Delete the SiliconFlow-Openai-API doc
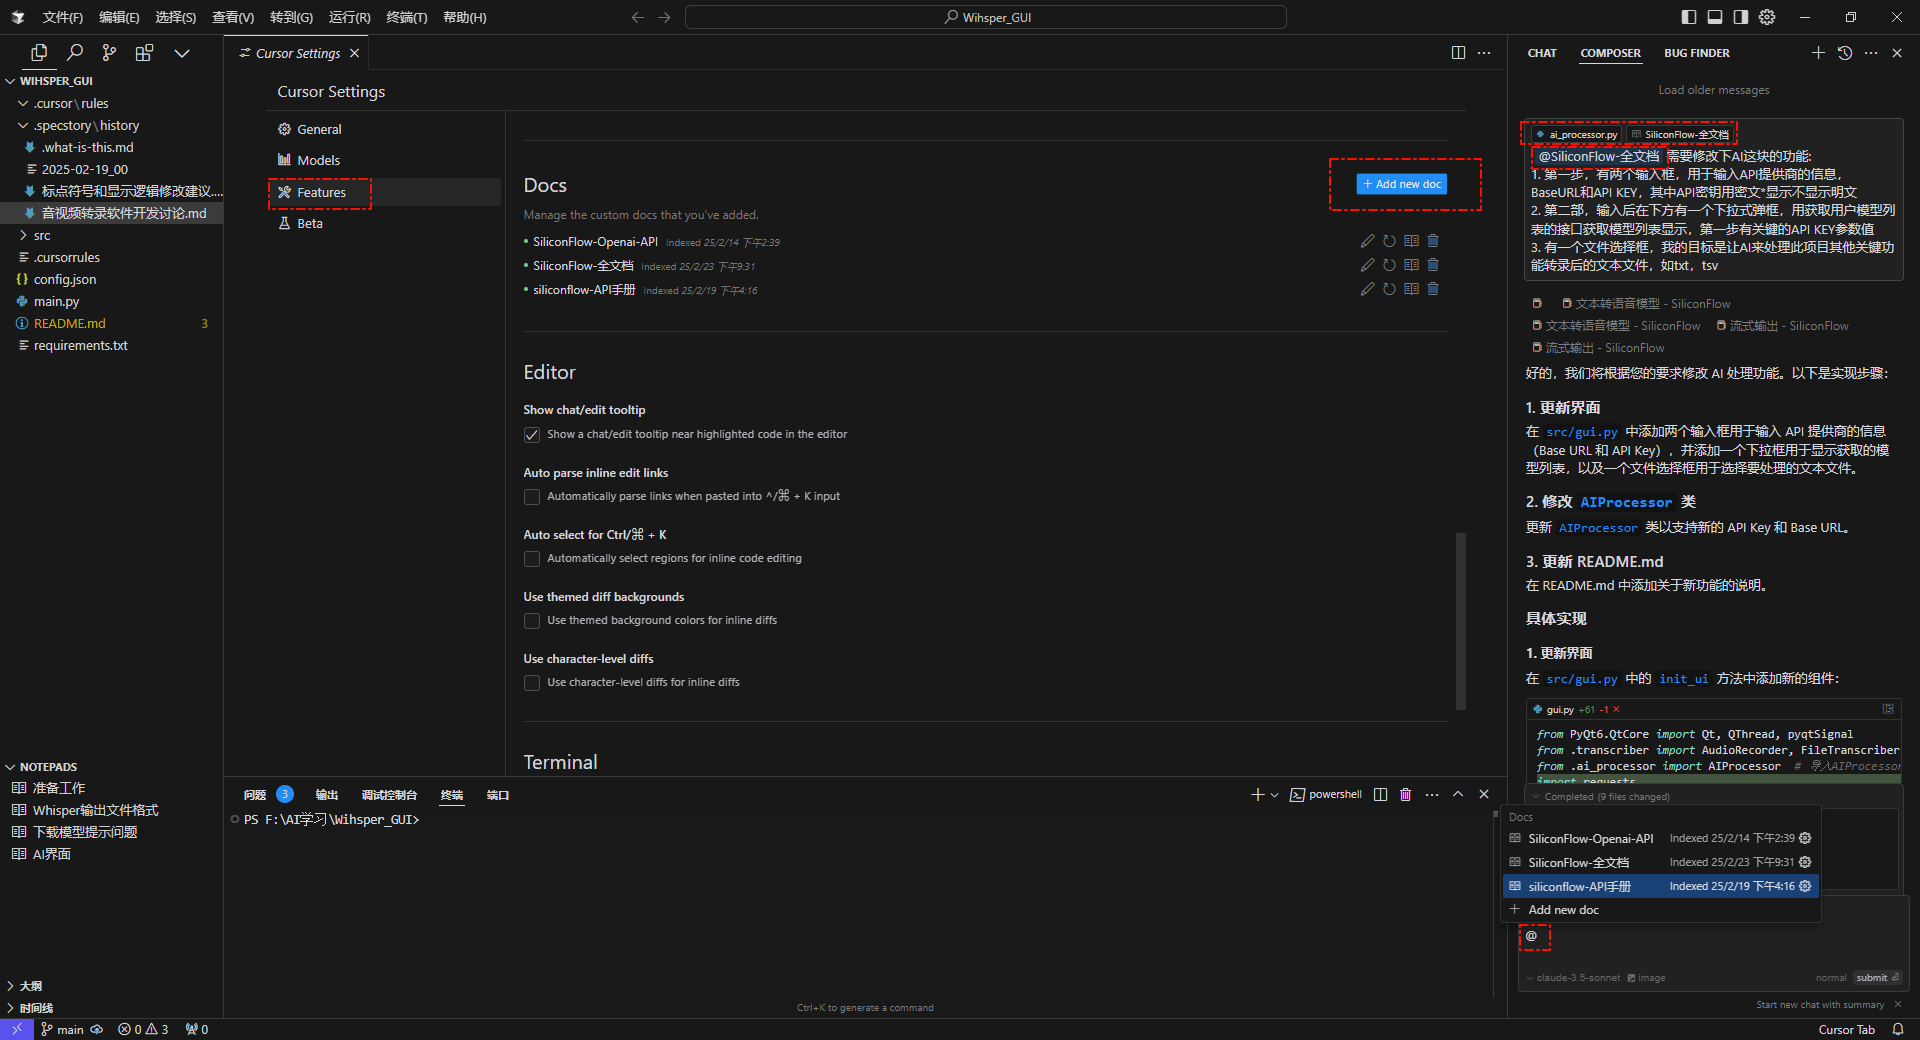Image resolution: width=1920 pixels, height=1040 pixels. pyautogui.click(x=1433, y=241)
